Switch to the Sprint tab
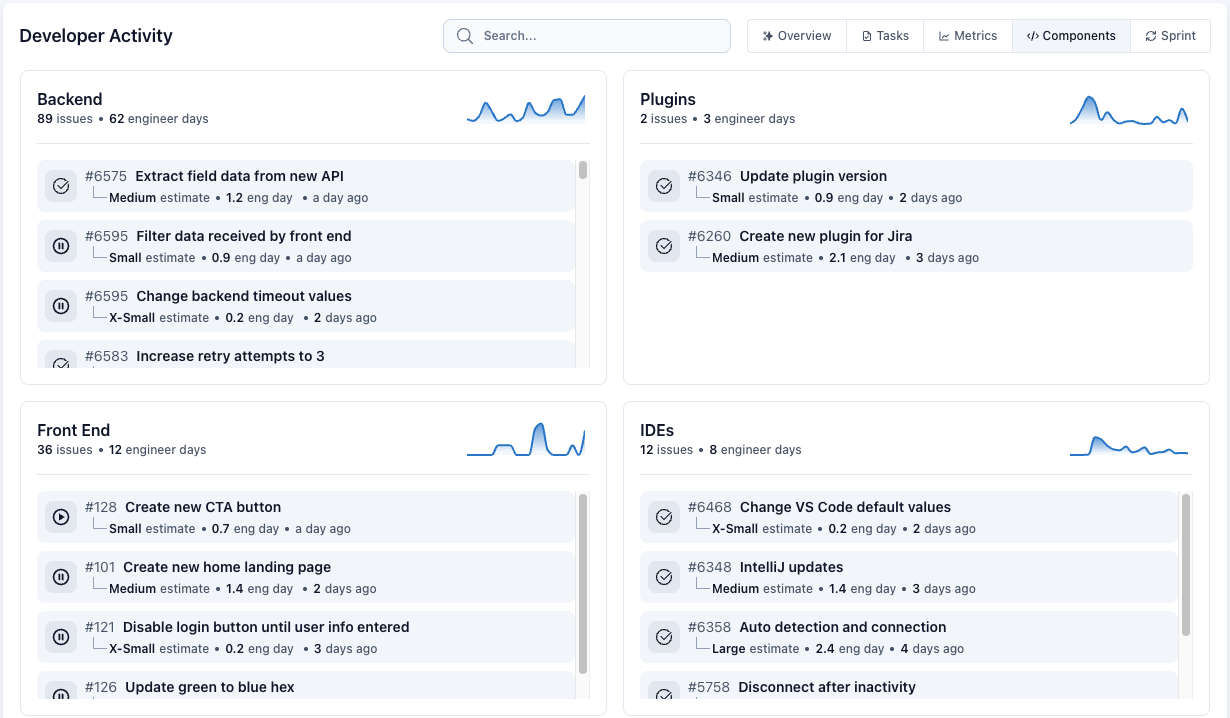The height and width of the screenshot is (718, 1230). coord(1170,35)
